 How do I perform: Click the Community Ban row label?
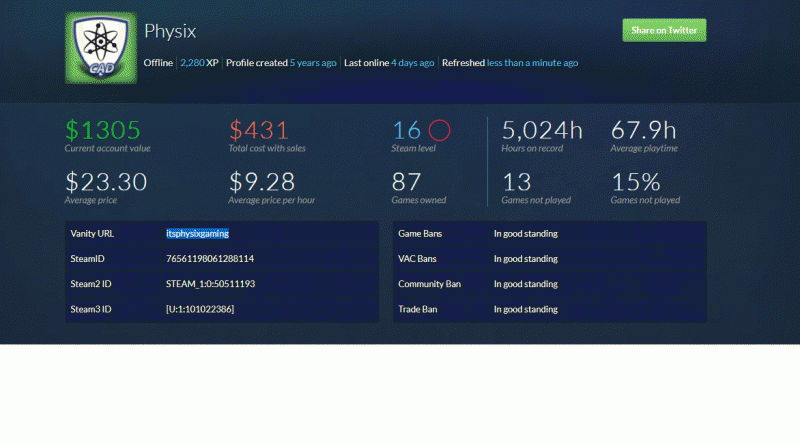[x=430, y=284]
